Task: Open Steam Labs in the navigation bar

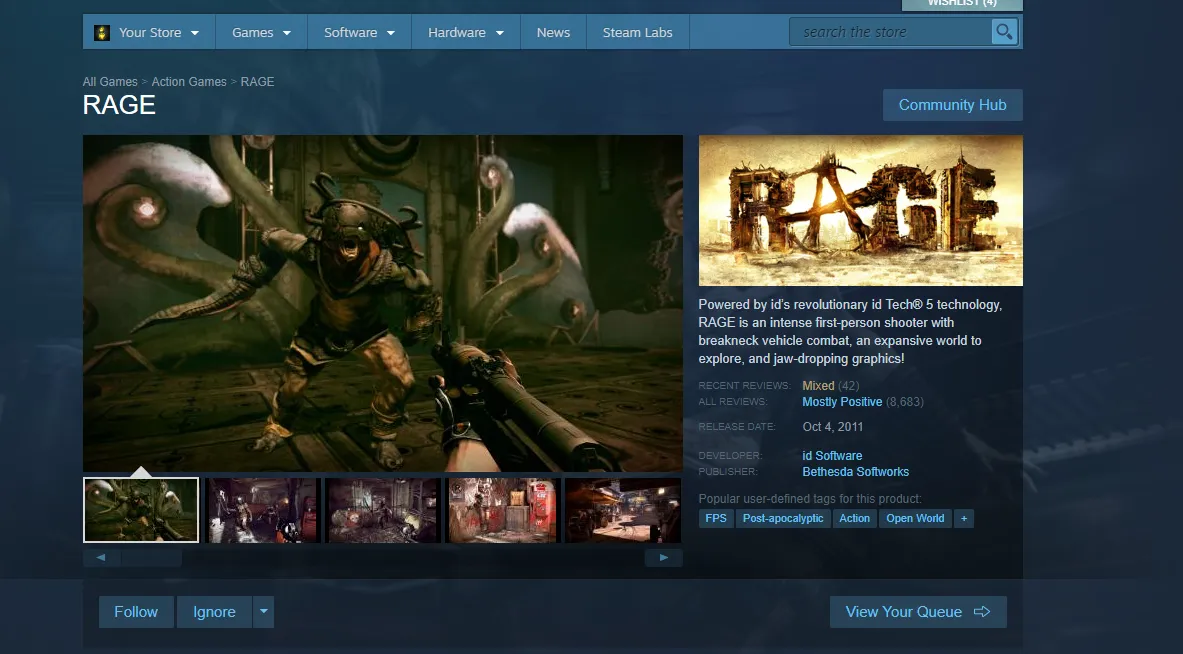Action: 638,32
